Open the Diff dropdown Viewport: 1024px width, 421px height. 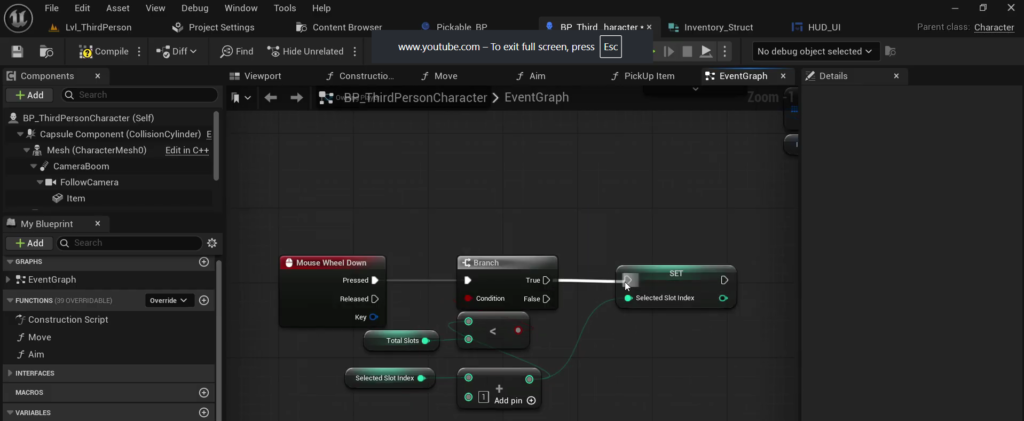[x=176, y=52]
